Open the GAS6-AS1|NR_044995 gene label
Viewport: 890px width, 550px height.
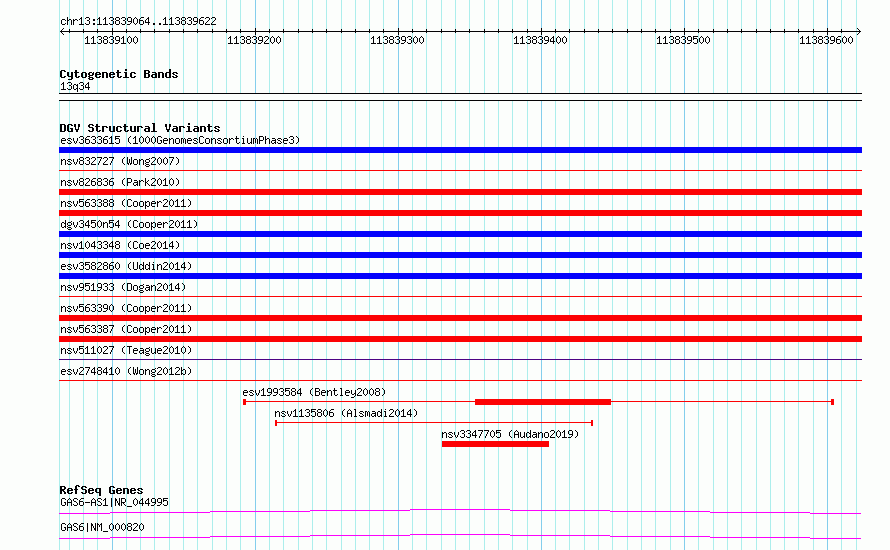[114, 502]
